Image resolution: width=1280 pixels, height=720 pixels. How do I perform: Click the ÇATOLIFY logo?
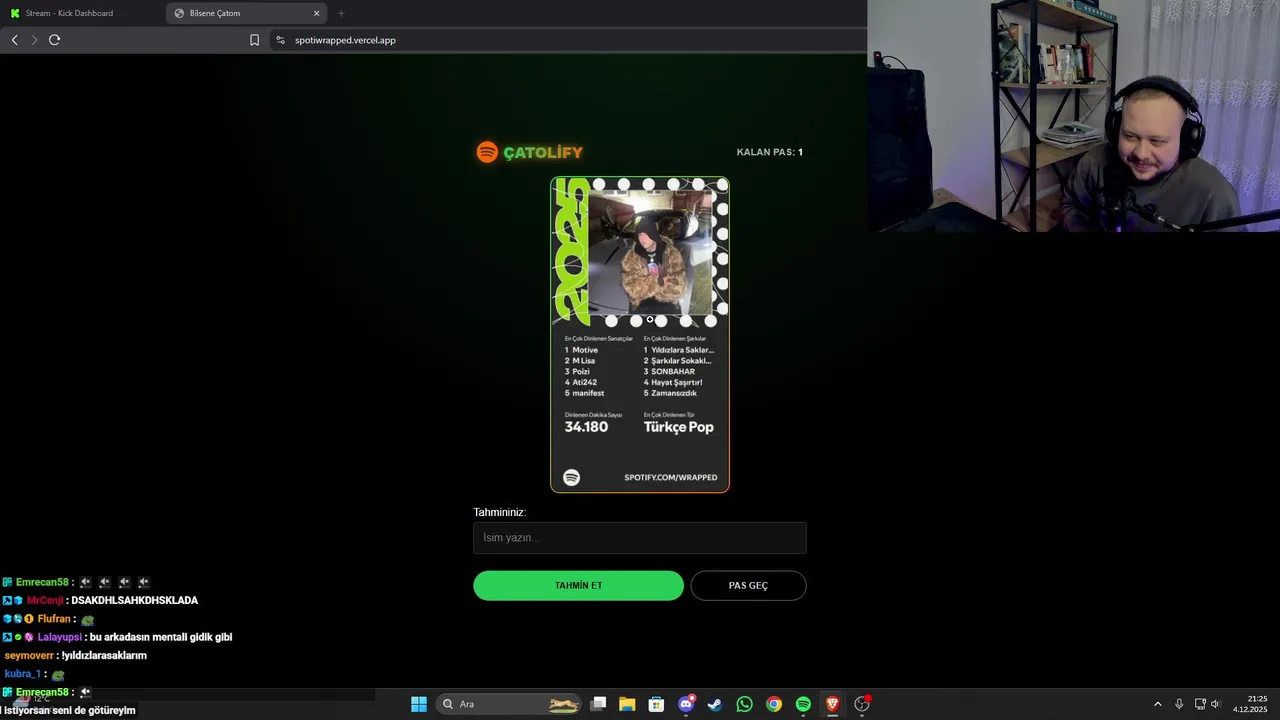pyautogui.click(x=530, y=152)
